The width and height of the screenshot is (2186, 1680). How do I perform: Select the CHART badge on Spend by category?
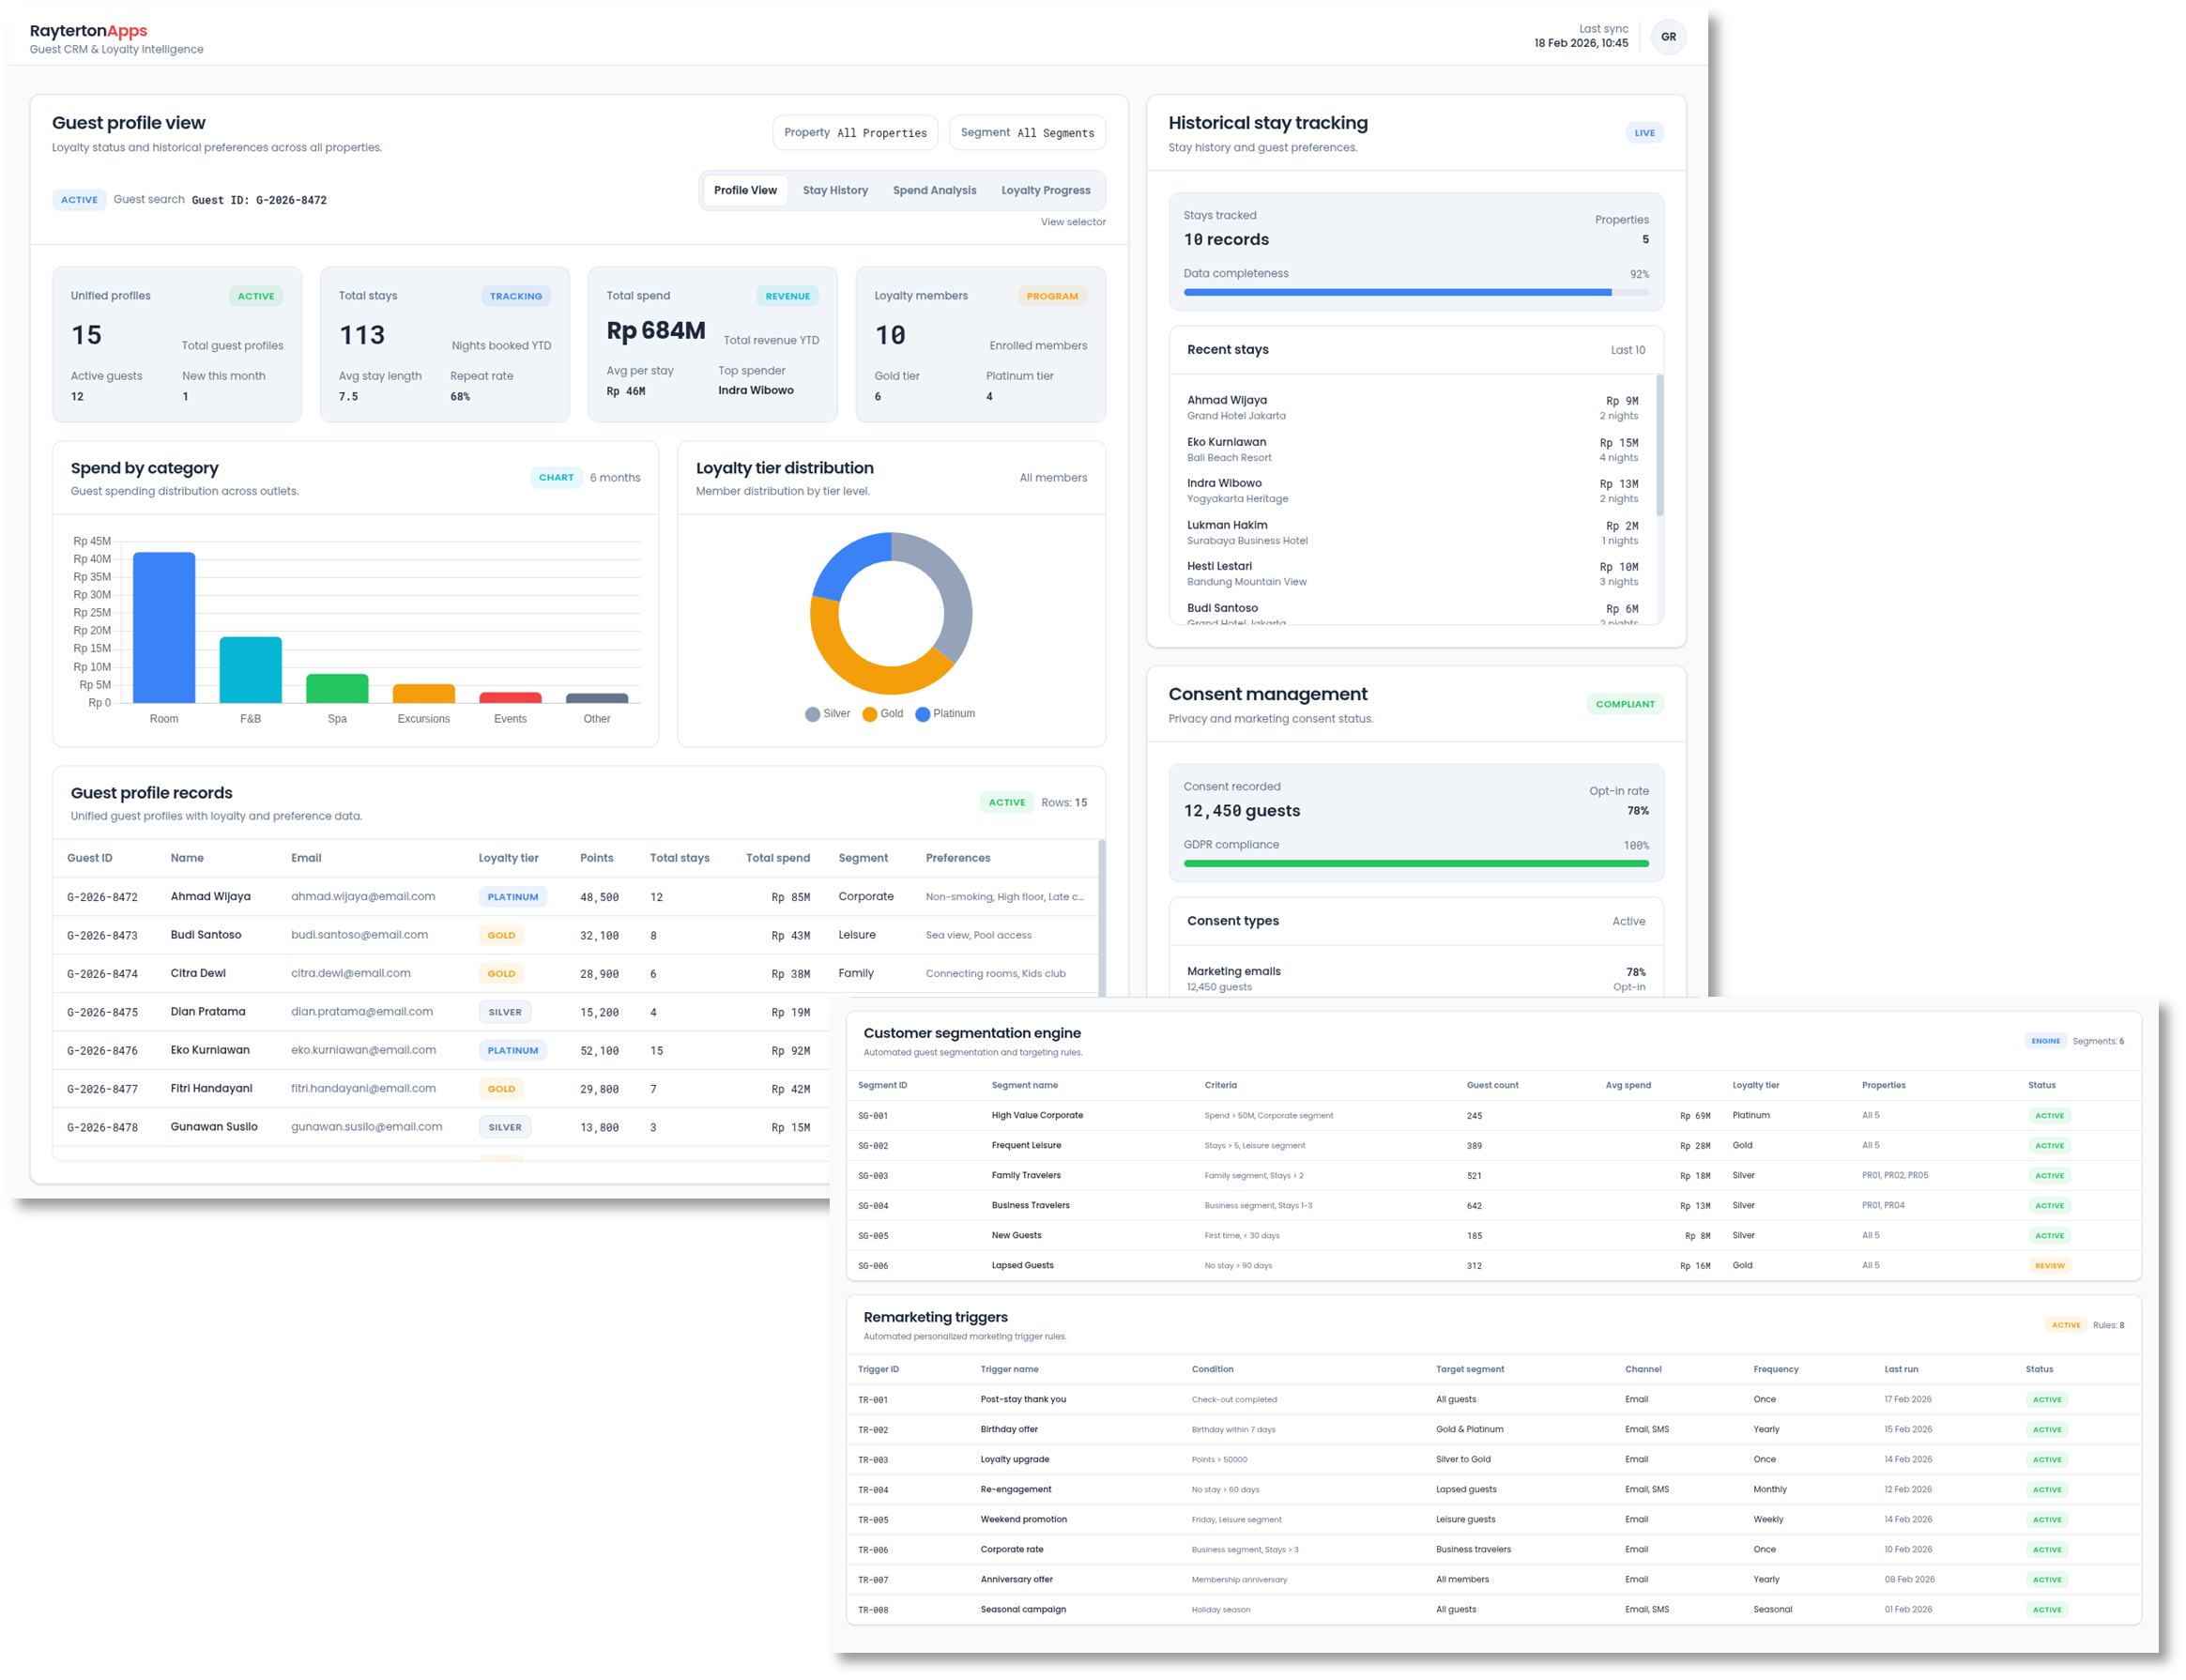coord(556,477)
